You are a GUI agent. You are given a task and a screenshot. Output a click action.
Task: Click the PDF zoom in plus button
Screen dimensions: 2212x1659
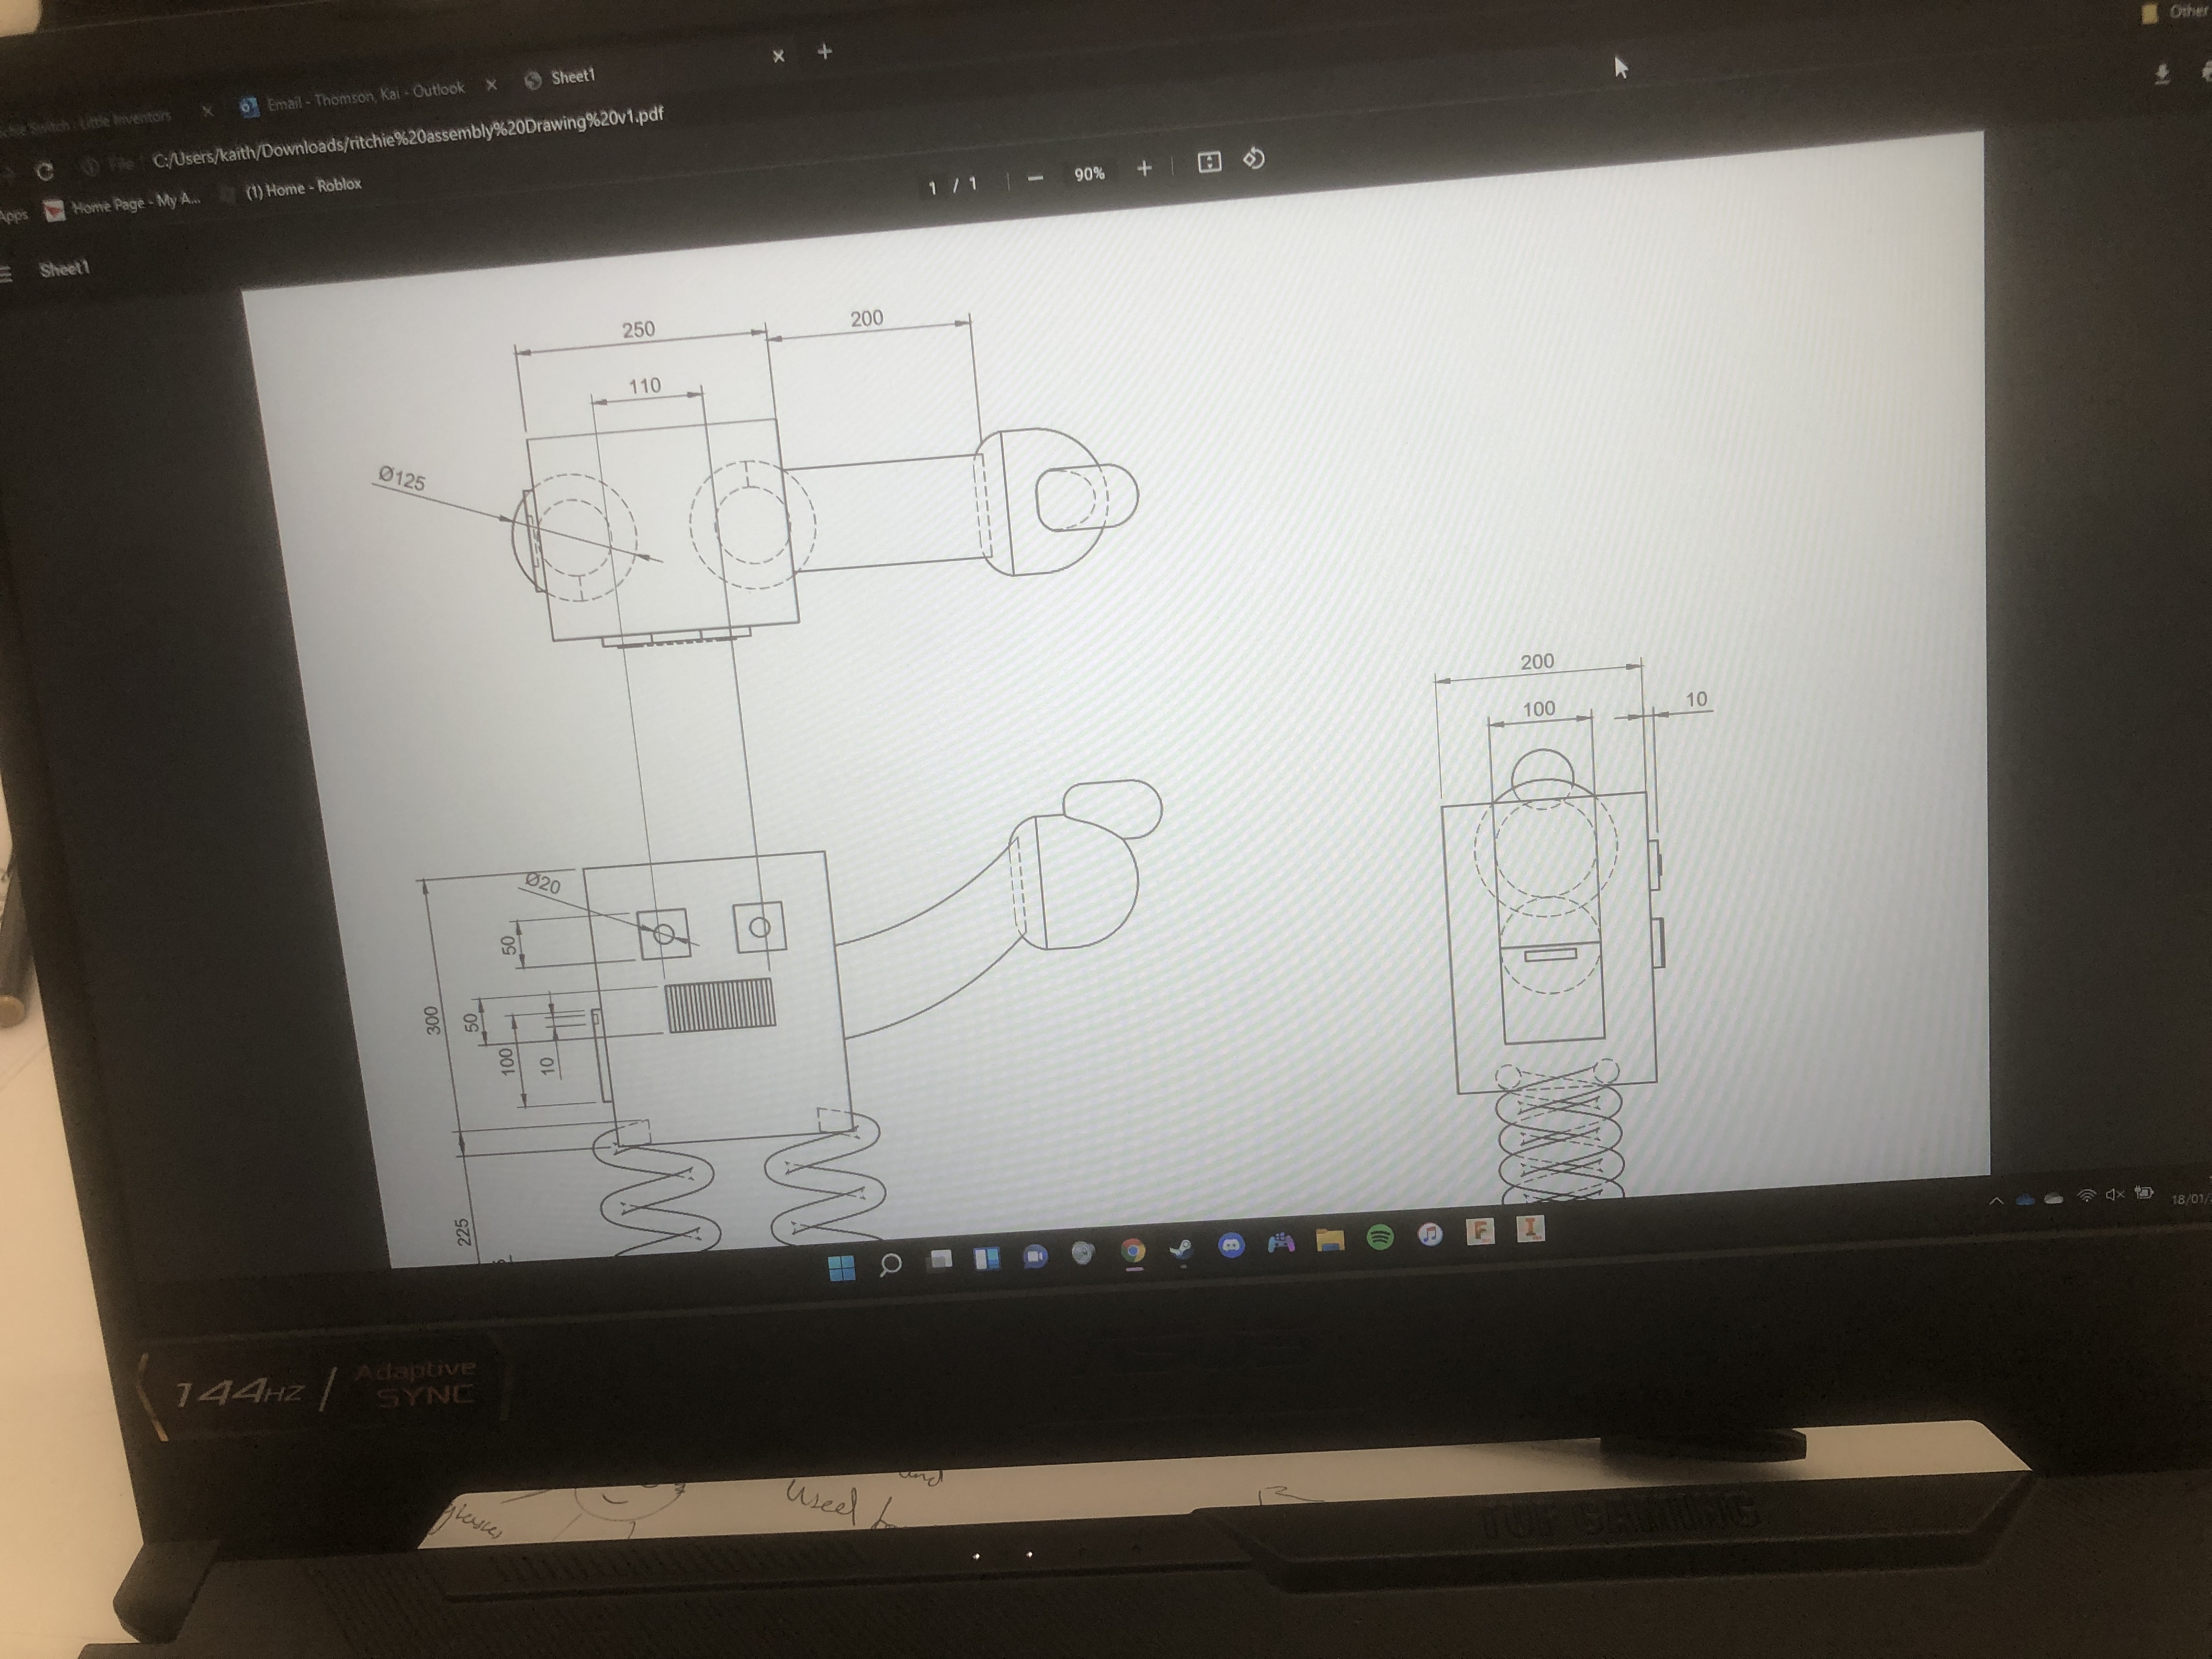click(1144, 169)
